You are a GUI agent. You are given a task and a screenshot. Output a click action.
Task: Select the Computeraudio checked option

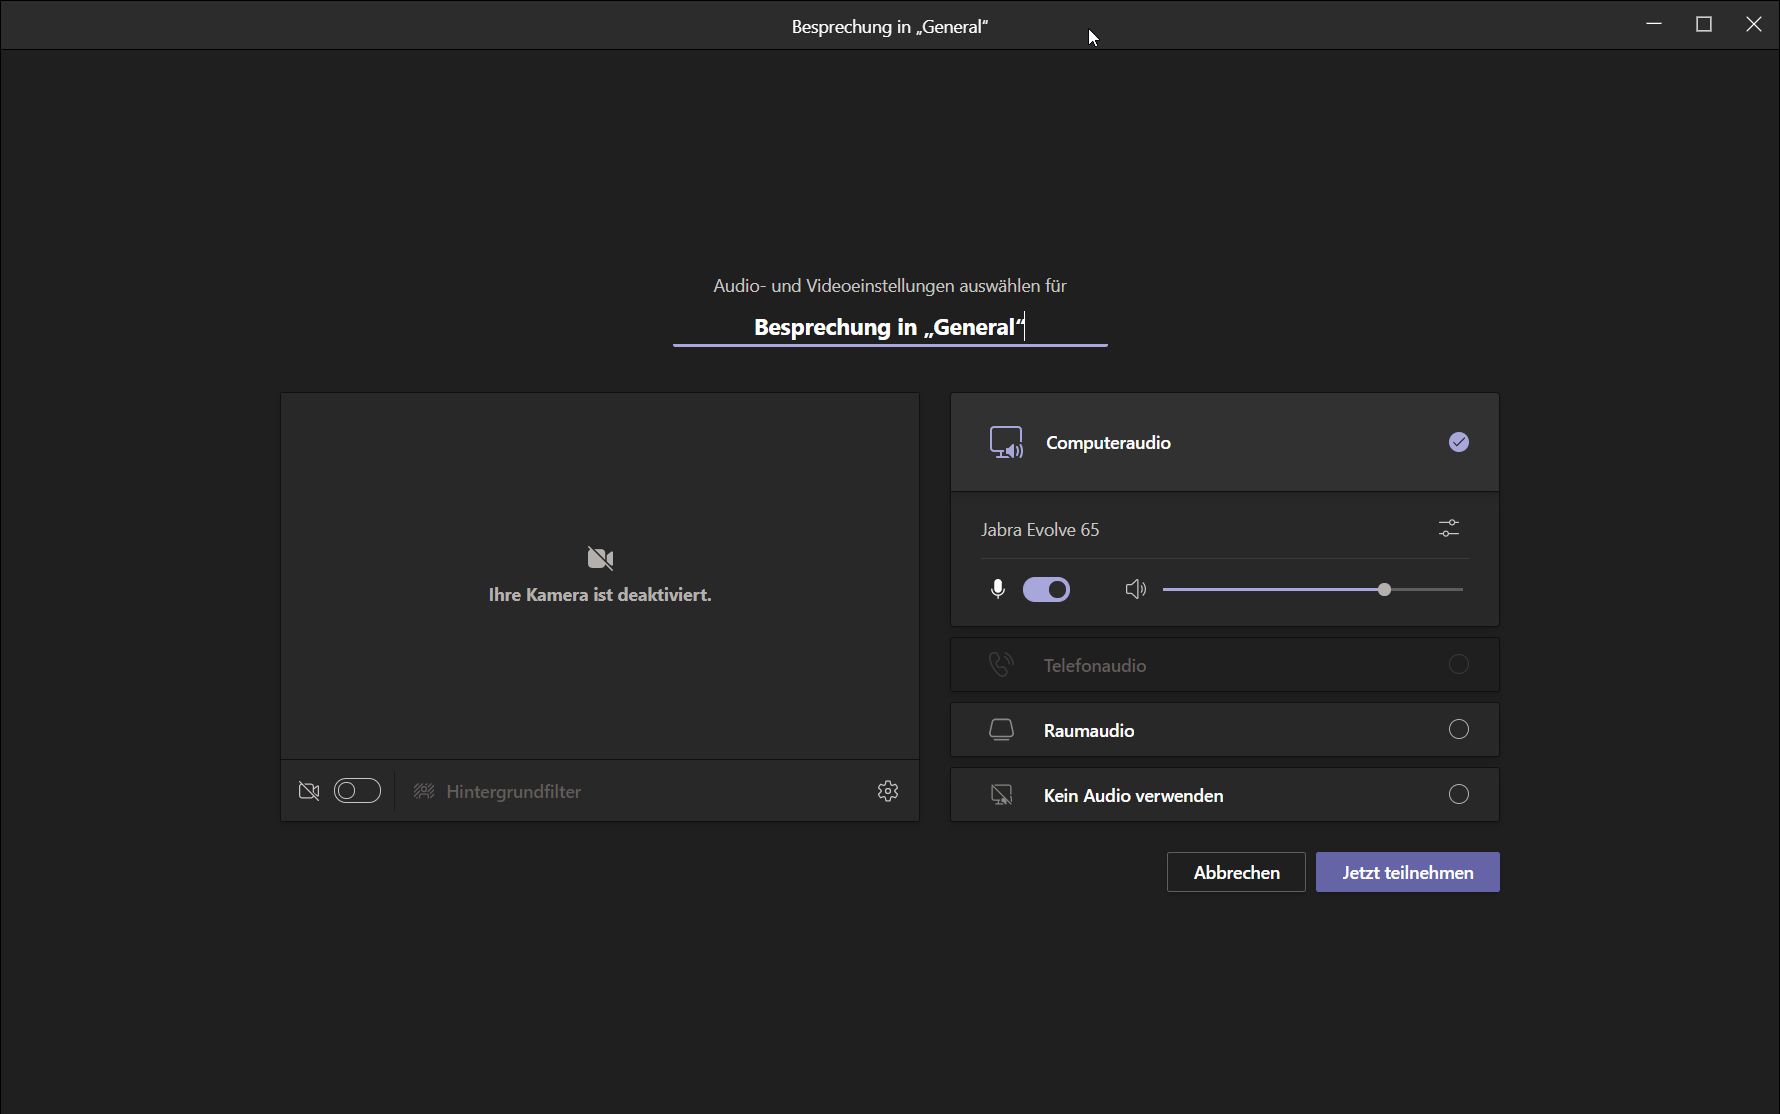1458,442
